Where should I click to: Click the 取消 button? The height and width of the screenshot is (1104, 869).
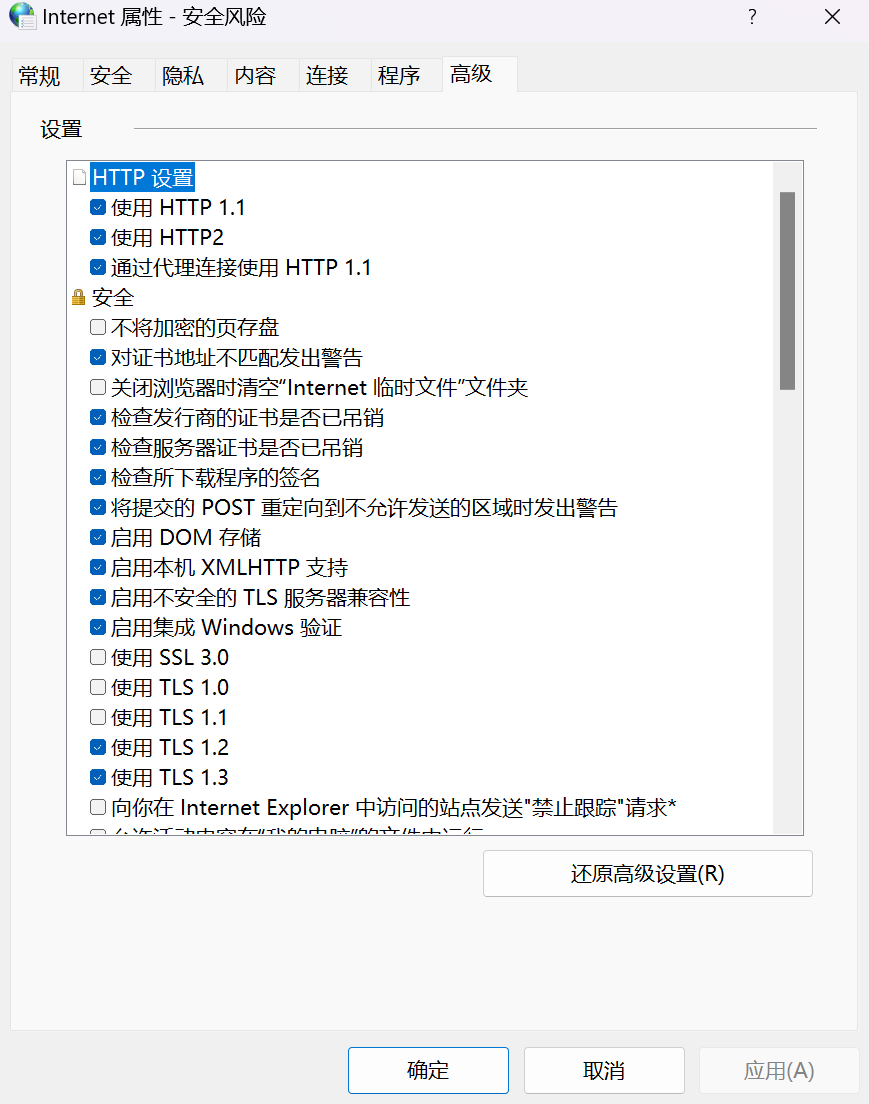pyautogui.click(x=604, y=1070)
